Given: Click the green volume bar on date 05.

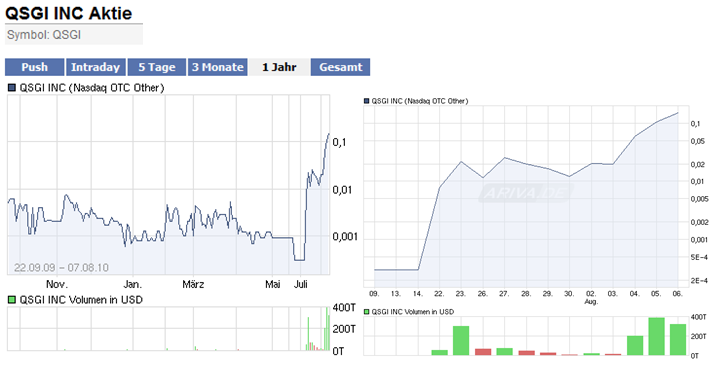Looking at the screenshot, I should [x=657, y=336].
